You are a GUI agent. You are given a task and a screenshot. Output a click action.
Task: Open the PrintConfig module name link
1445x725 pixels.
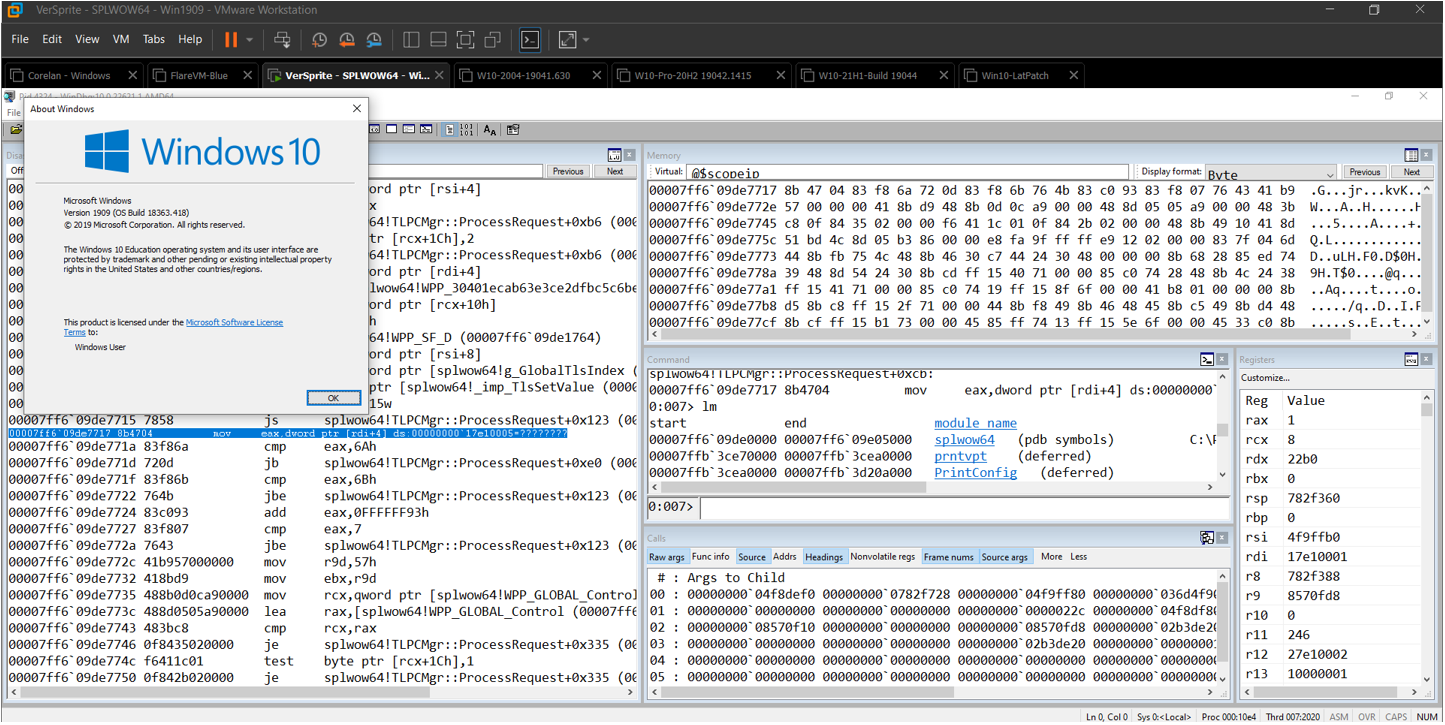[x=976, y=472]
